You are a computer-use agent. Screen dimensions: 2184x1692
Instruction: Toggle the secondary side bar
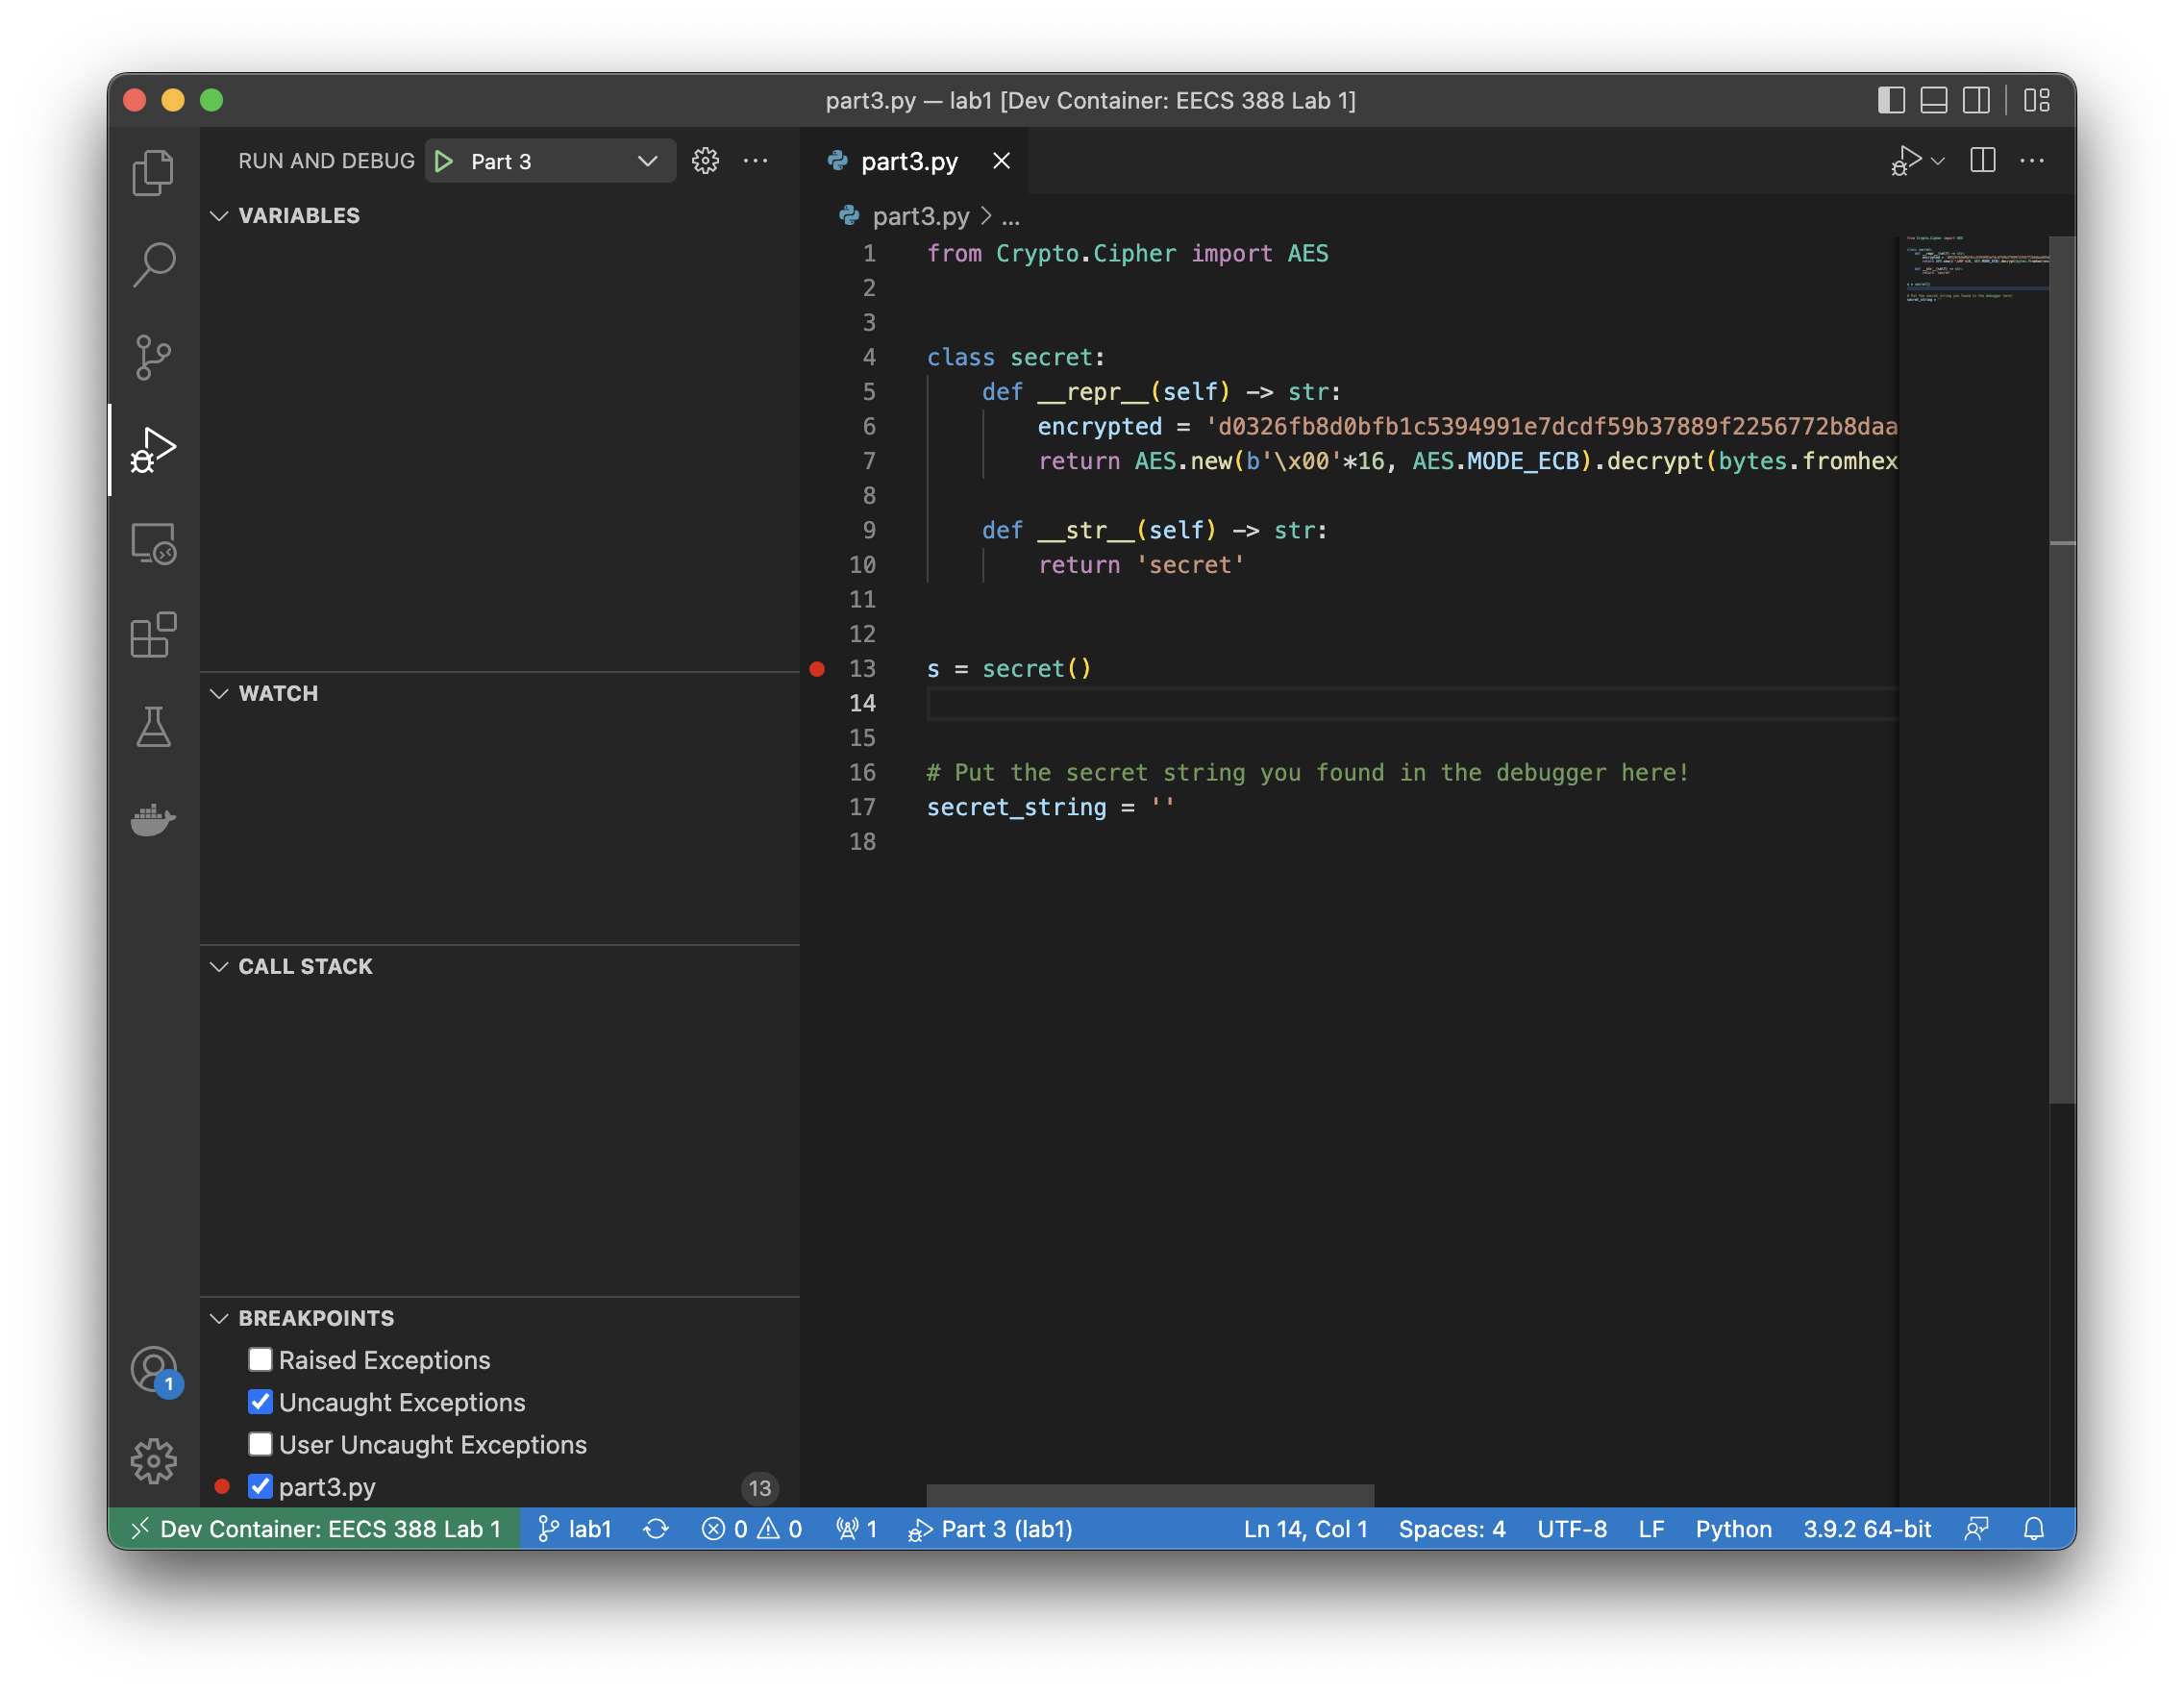pos(1977,100)
